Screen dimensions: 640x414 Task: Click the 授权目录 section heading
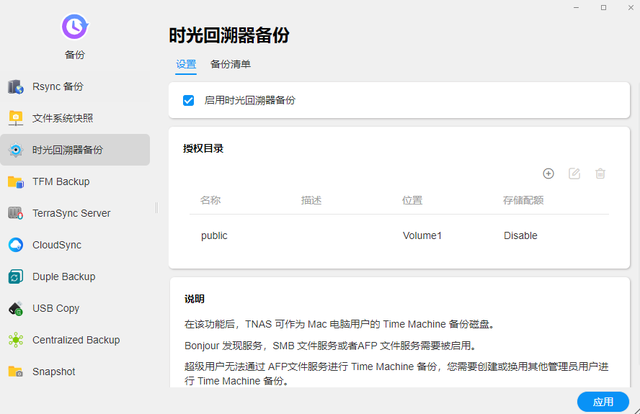coord(203,149)
